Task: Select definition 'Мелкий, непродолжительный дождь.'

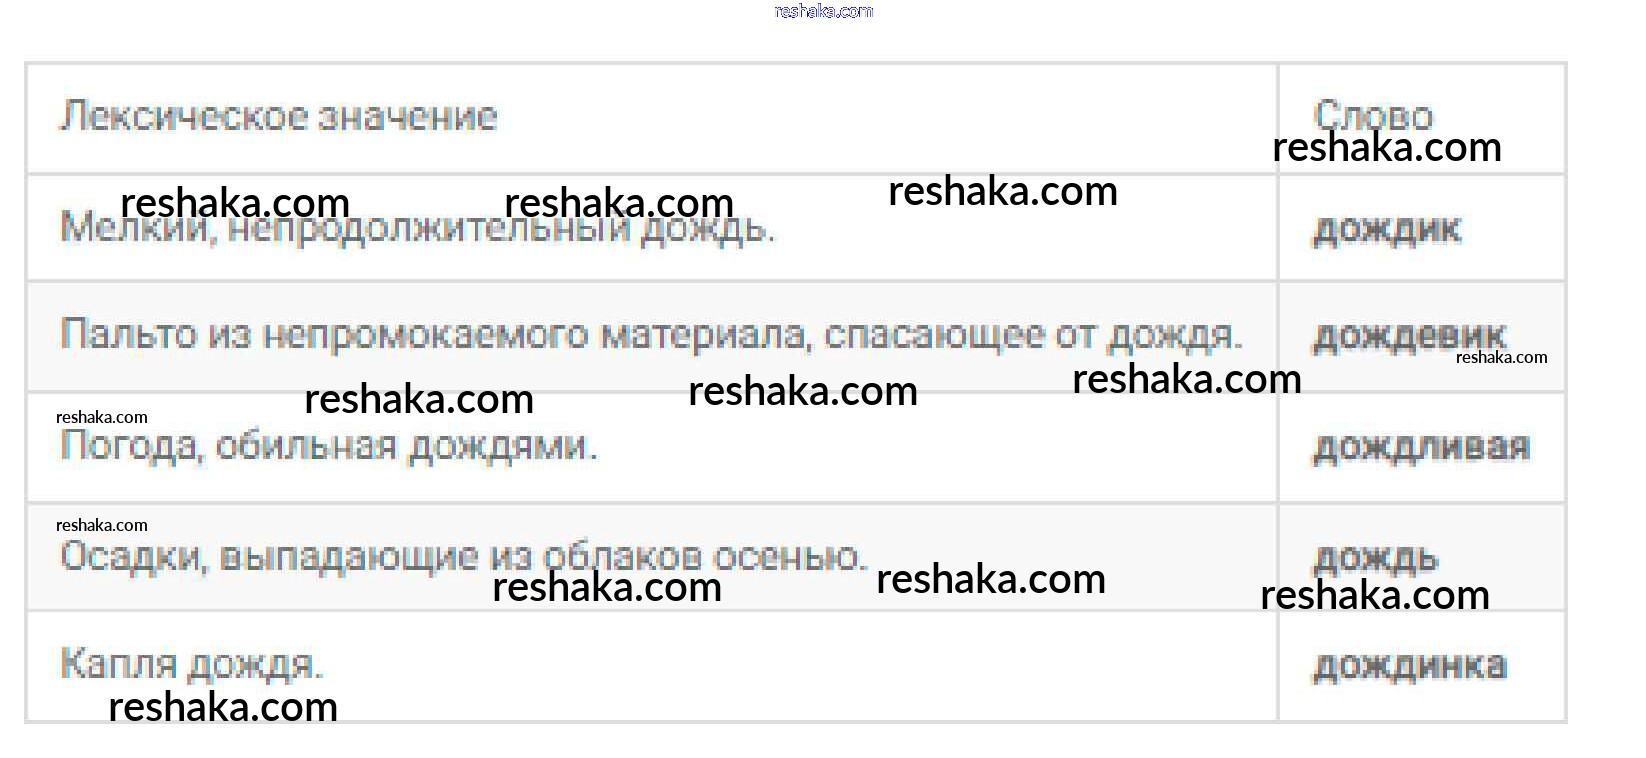Action: click(x=417, y=228)
